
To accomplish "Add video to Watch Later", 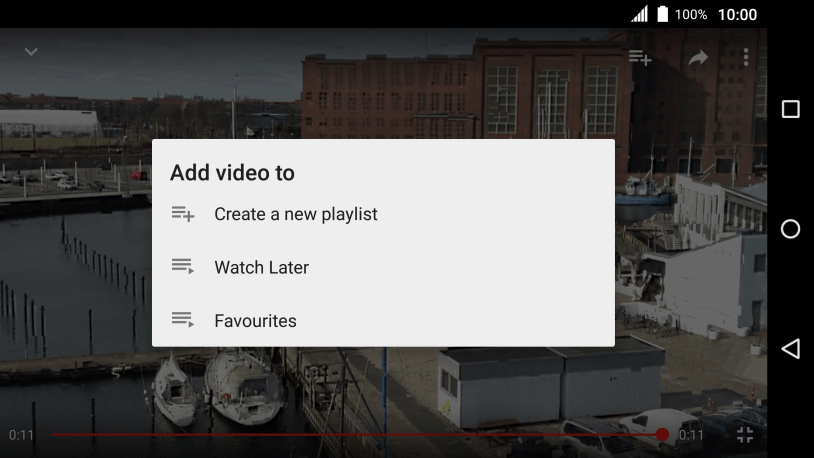I will (x=383, y=267).
